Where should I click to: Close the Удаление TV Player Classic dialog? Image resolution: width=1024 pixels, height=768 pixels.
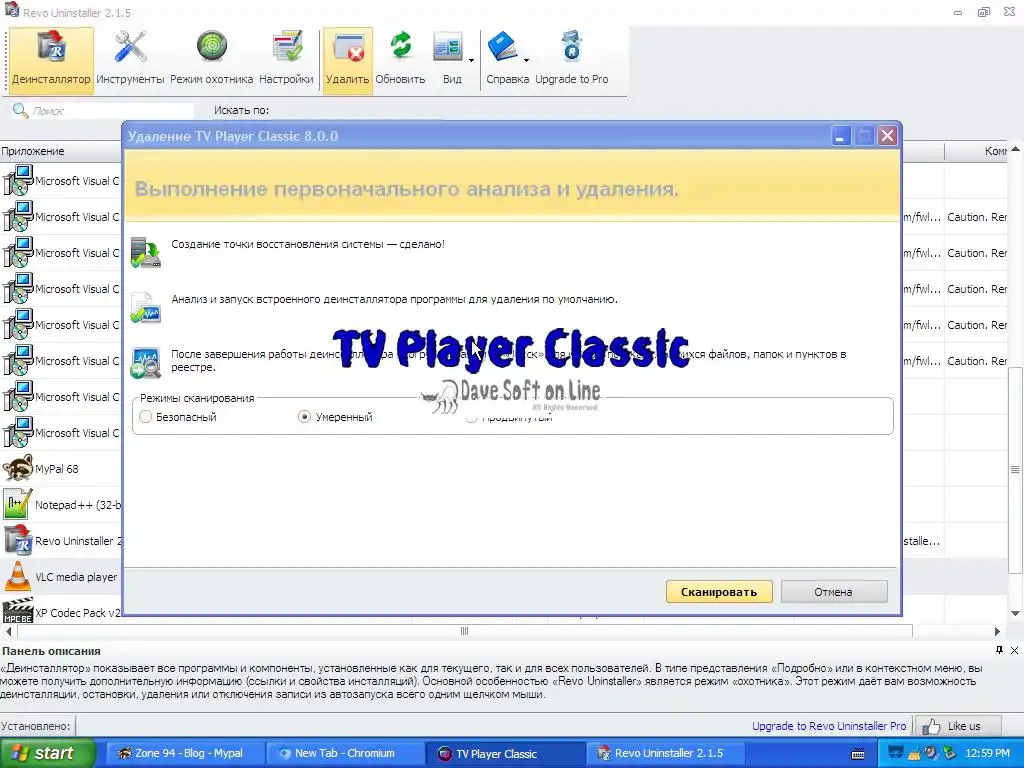887,136
